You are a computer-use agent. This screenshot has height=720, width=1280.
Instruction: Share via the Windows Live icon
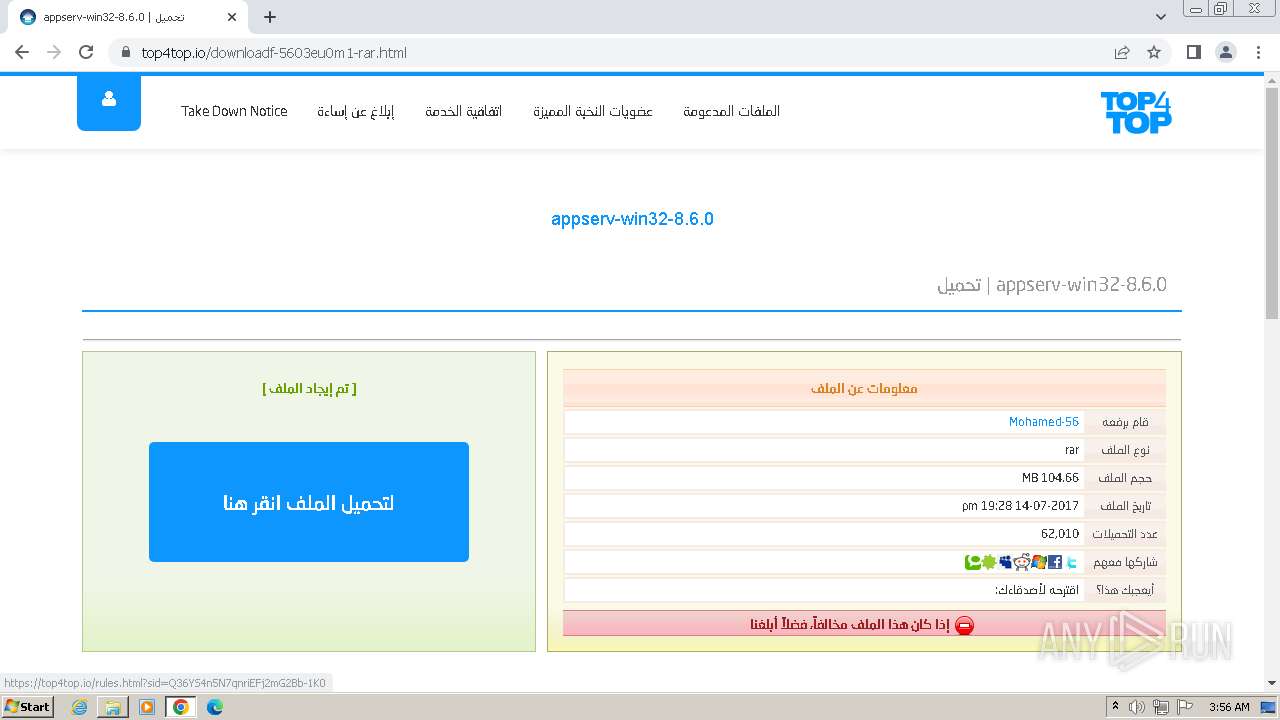point(1038,562)
